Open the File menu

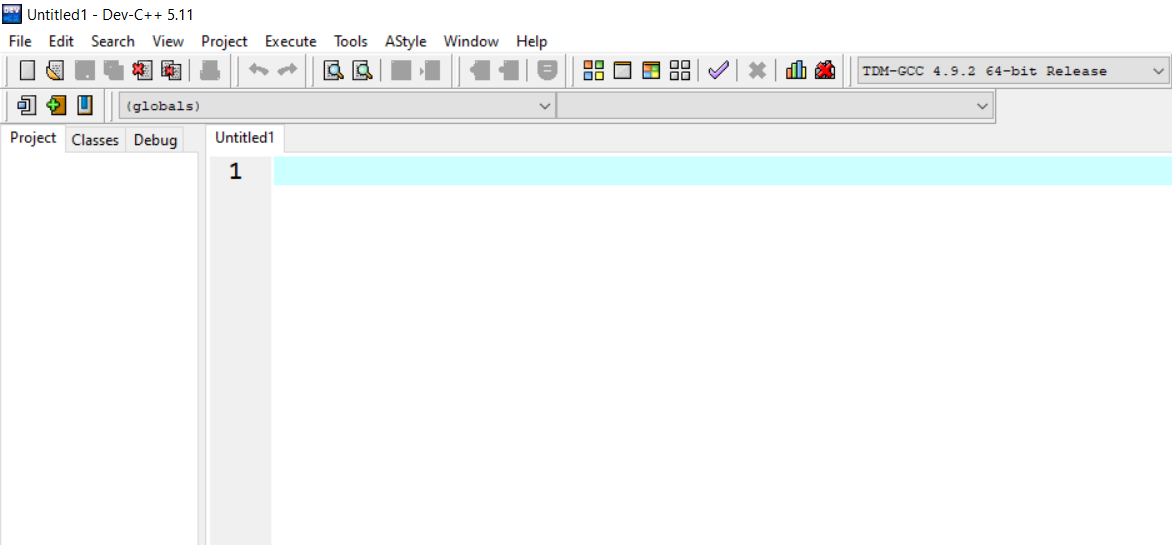click(20, 41)
